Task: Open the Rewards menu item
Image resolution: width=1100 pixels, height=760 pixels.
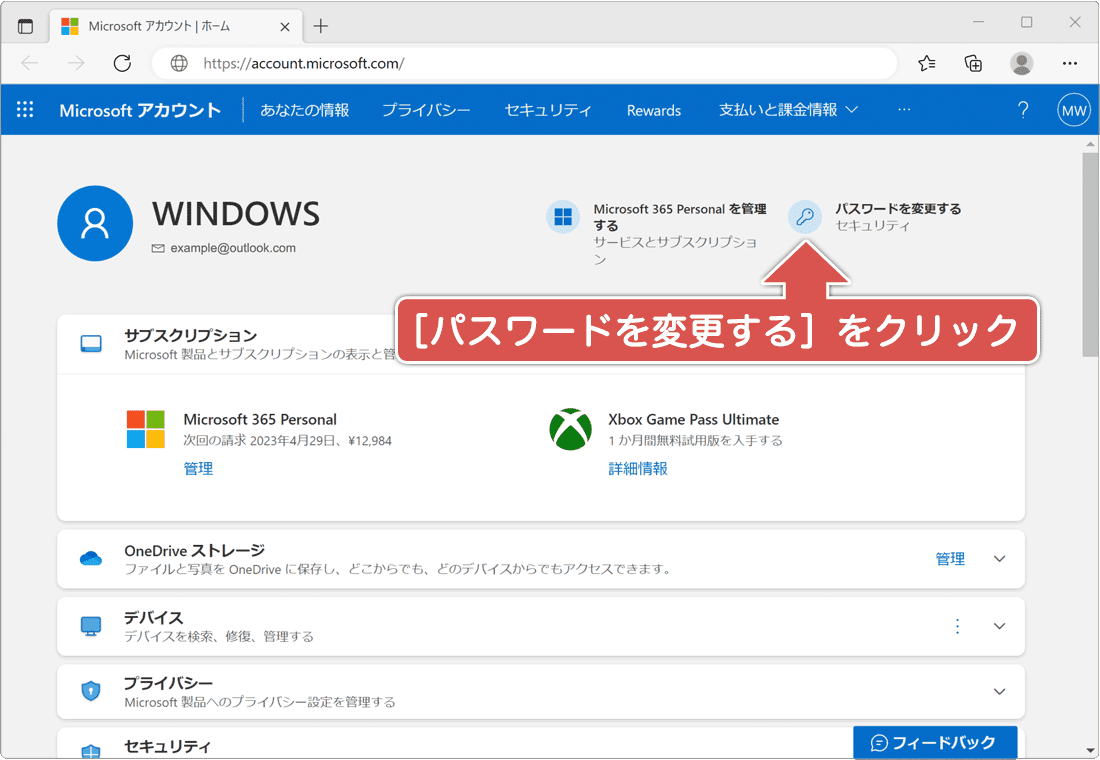Action: click(x=653, y=110)
